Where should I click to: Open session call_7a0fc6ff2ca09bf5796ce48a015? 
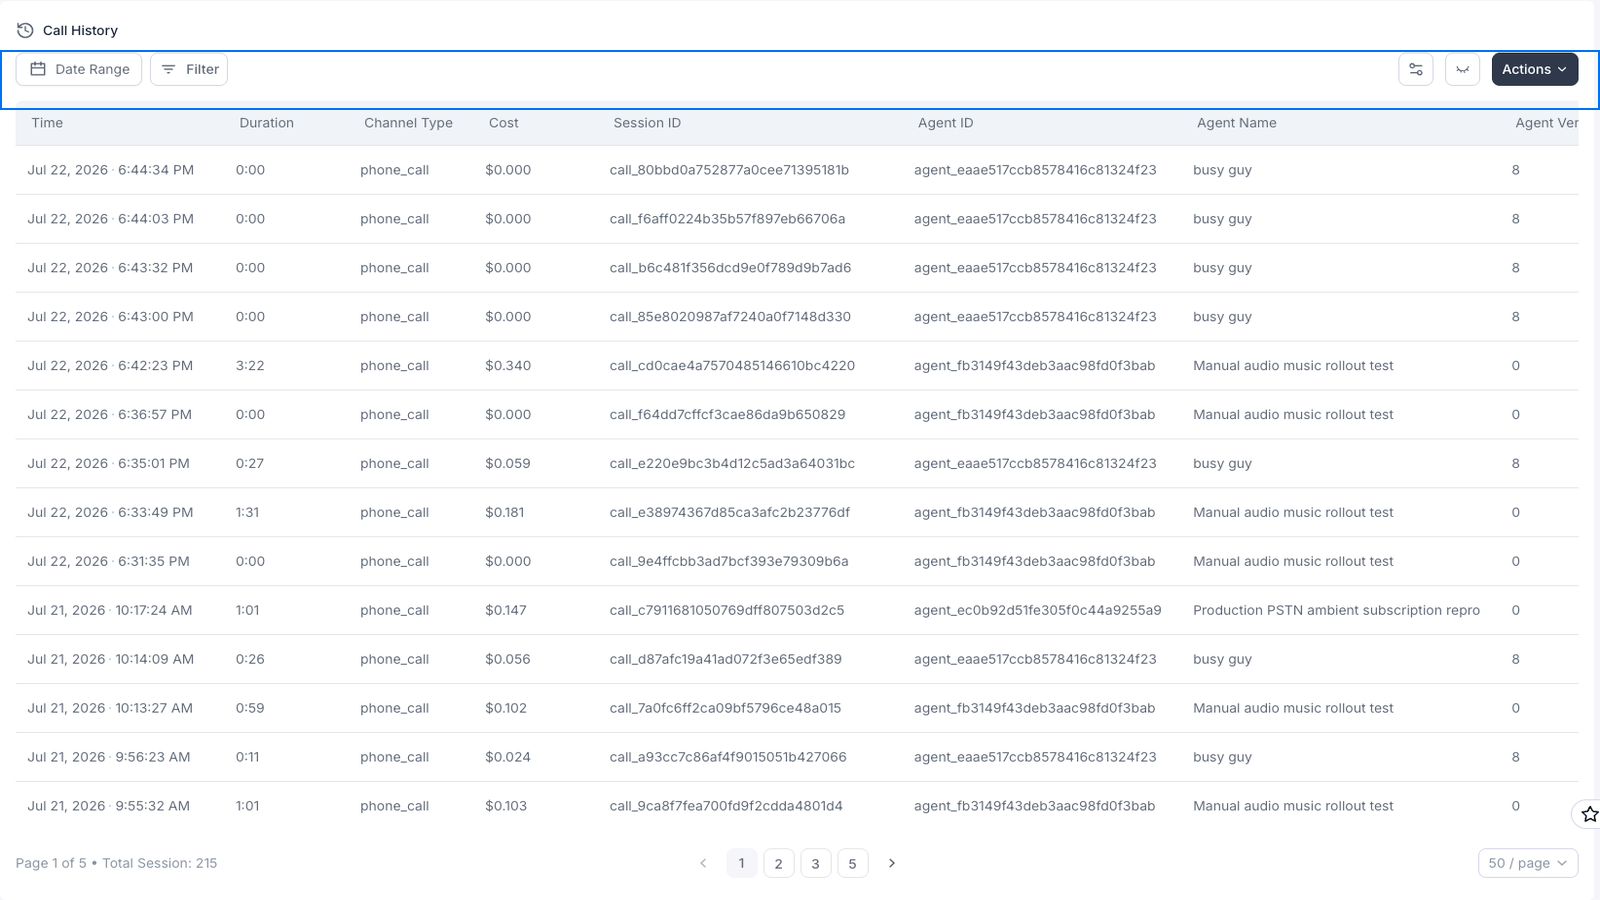click(x=725, y=708)
